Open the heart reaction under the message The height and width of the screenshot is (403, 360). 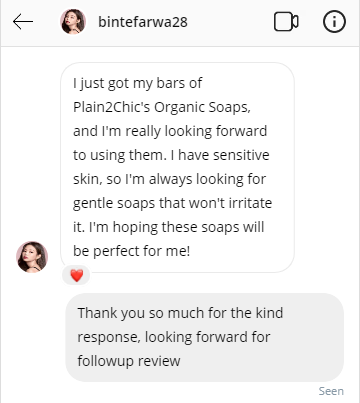point(76,275)
